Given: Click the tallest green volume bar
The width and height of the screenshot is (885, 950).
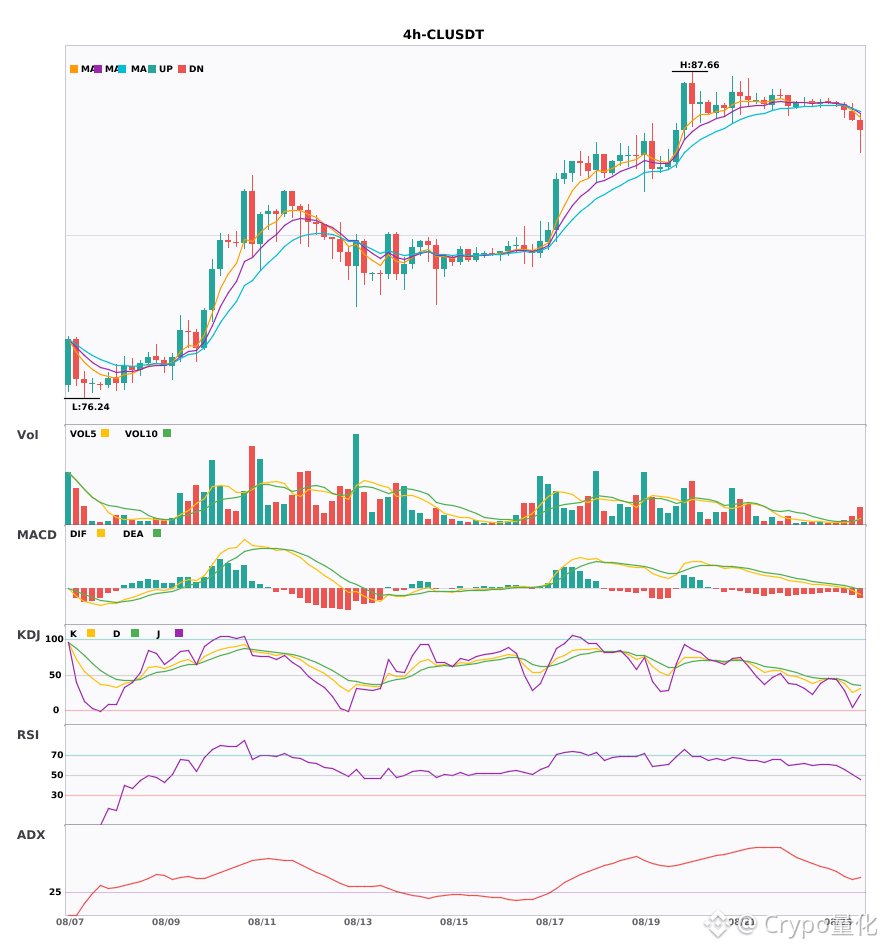Looking at the screenshot, I should [356, 479].
